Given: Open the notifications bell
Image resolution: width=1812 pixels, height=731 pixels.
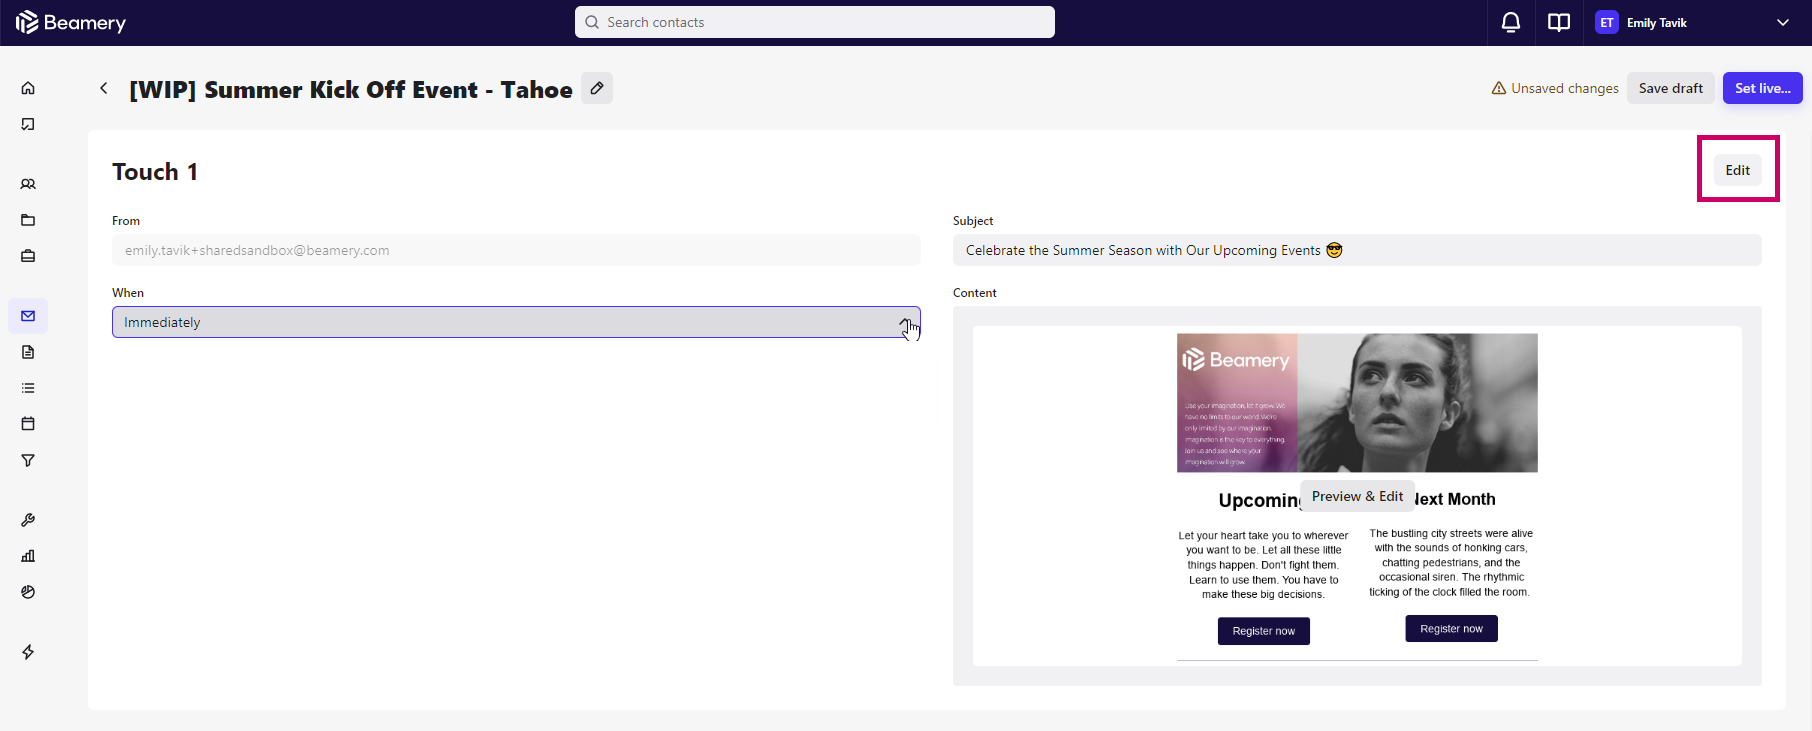Looking at the screenshot, I should tap(1511, 22).
